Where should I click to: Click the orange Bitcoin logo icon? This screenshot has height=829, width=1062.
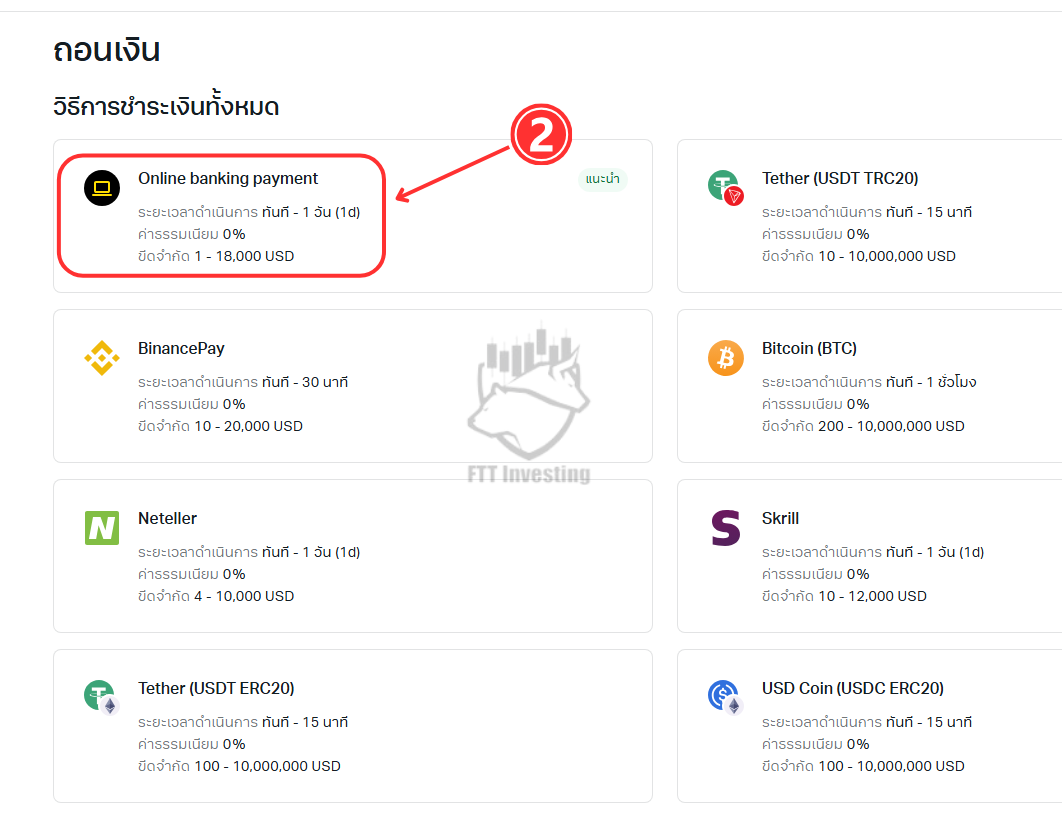click(725, 358)
